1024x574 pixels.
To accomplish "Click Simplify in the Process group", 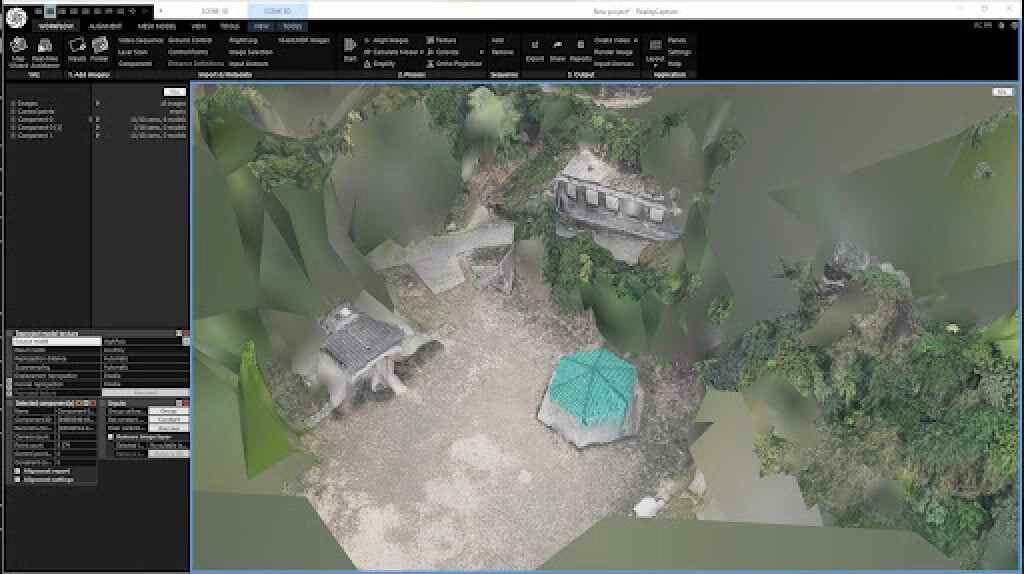I will click(x=379, y=64).
